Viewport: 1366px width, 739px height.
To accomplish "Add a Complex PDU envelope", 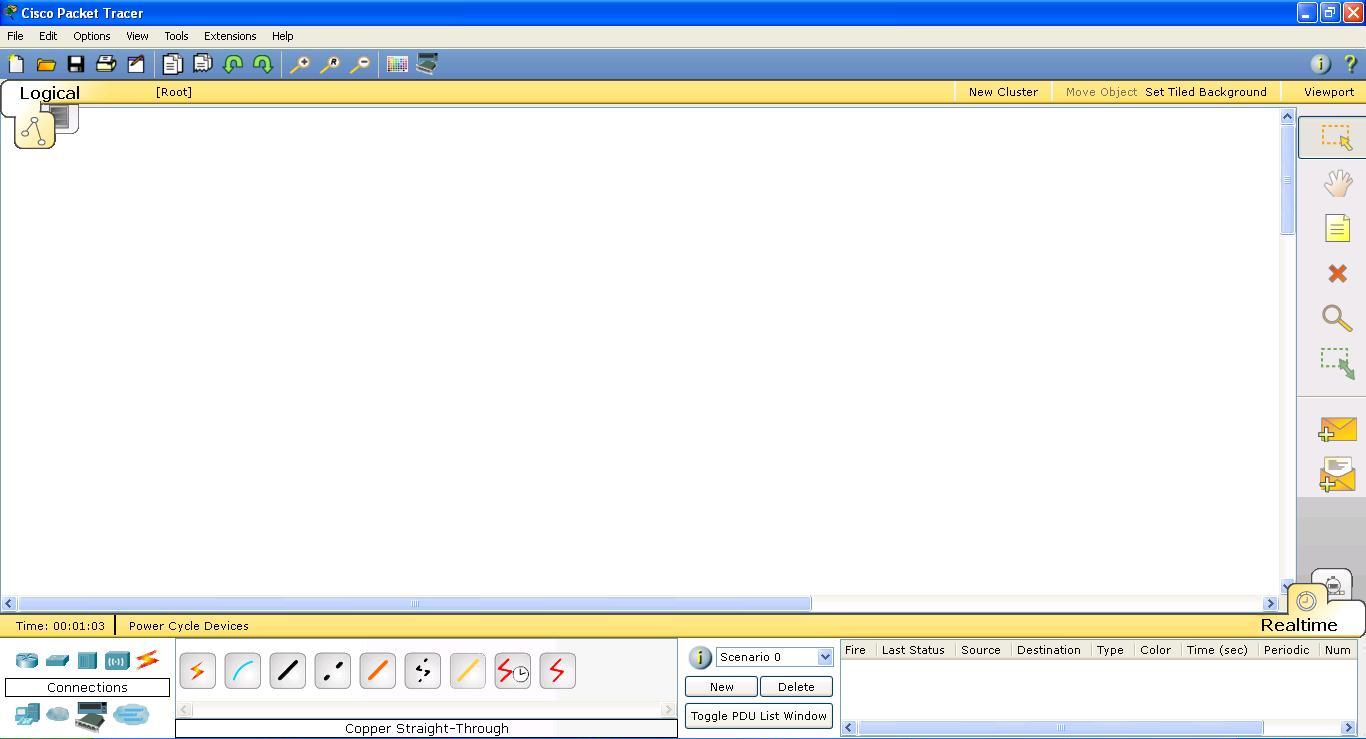I will [1337, 475].
